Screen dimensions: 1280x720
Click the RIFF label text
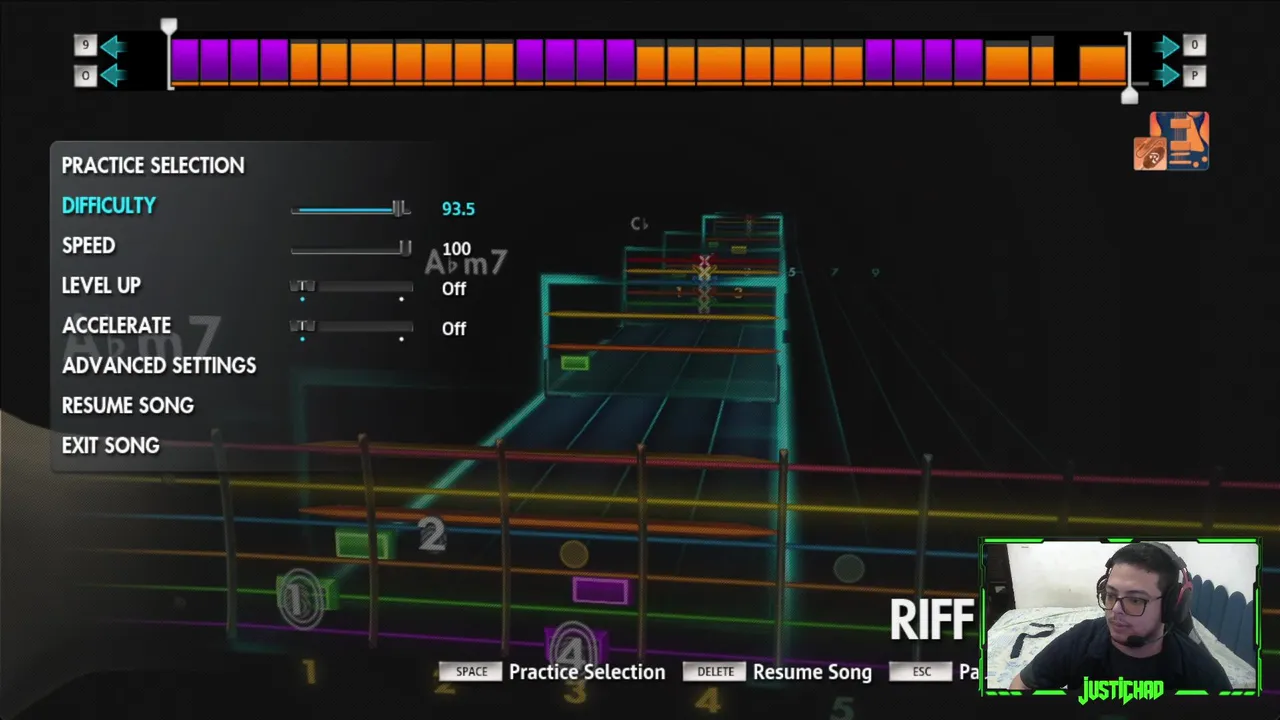[932, 621]
